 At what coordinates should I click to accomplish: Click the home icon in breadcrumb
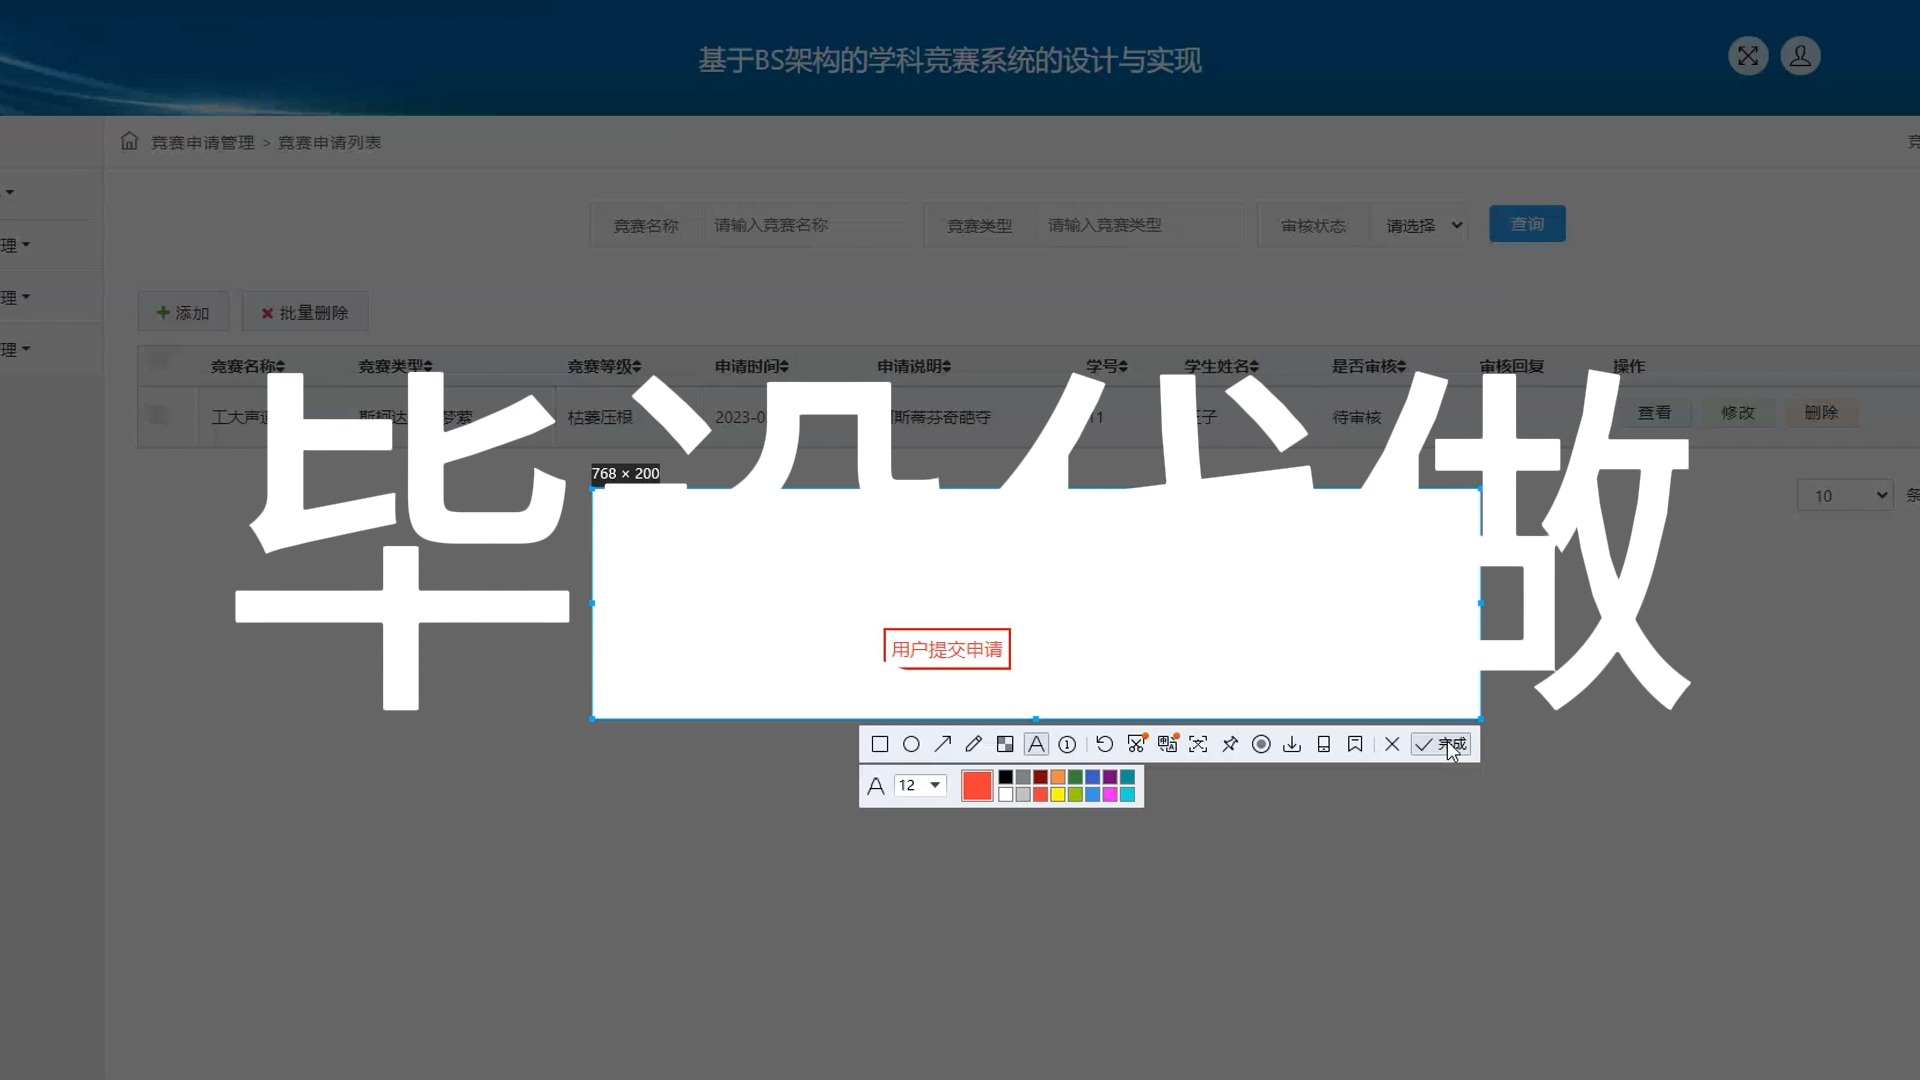(x=129, y=141)
